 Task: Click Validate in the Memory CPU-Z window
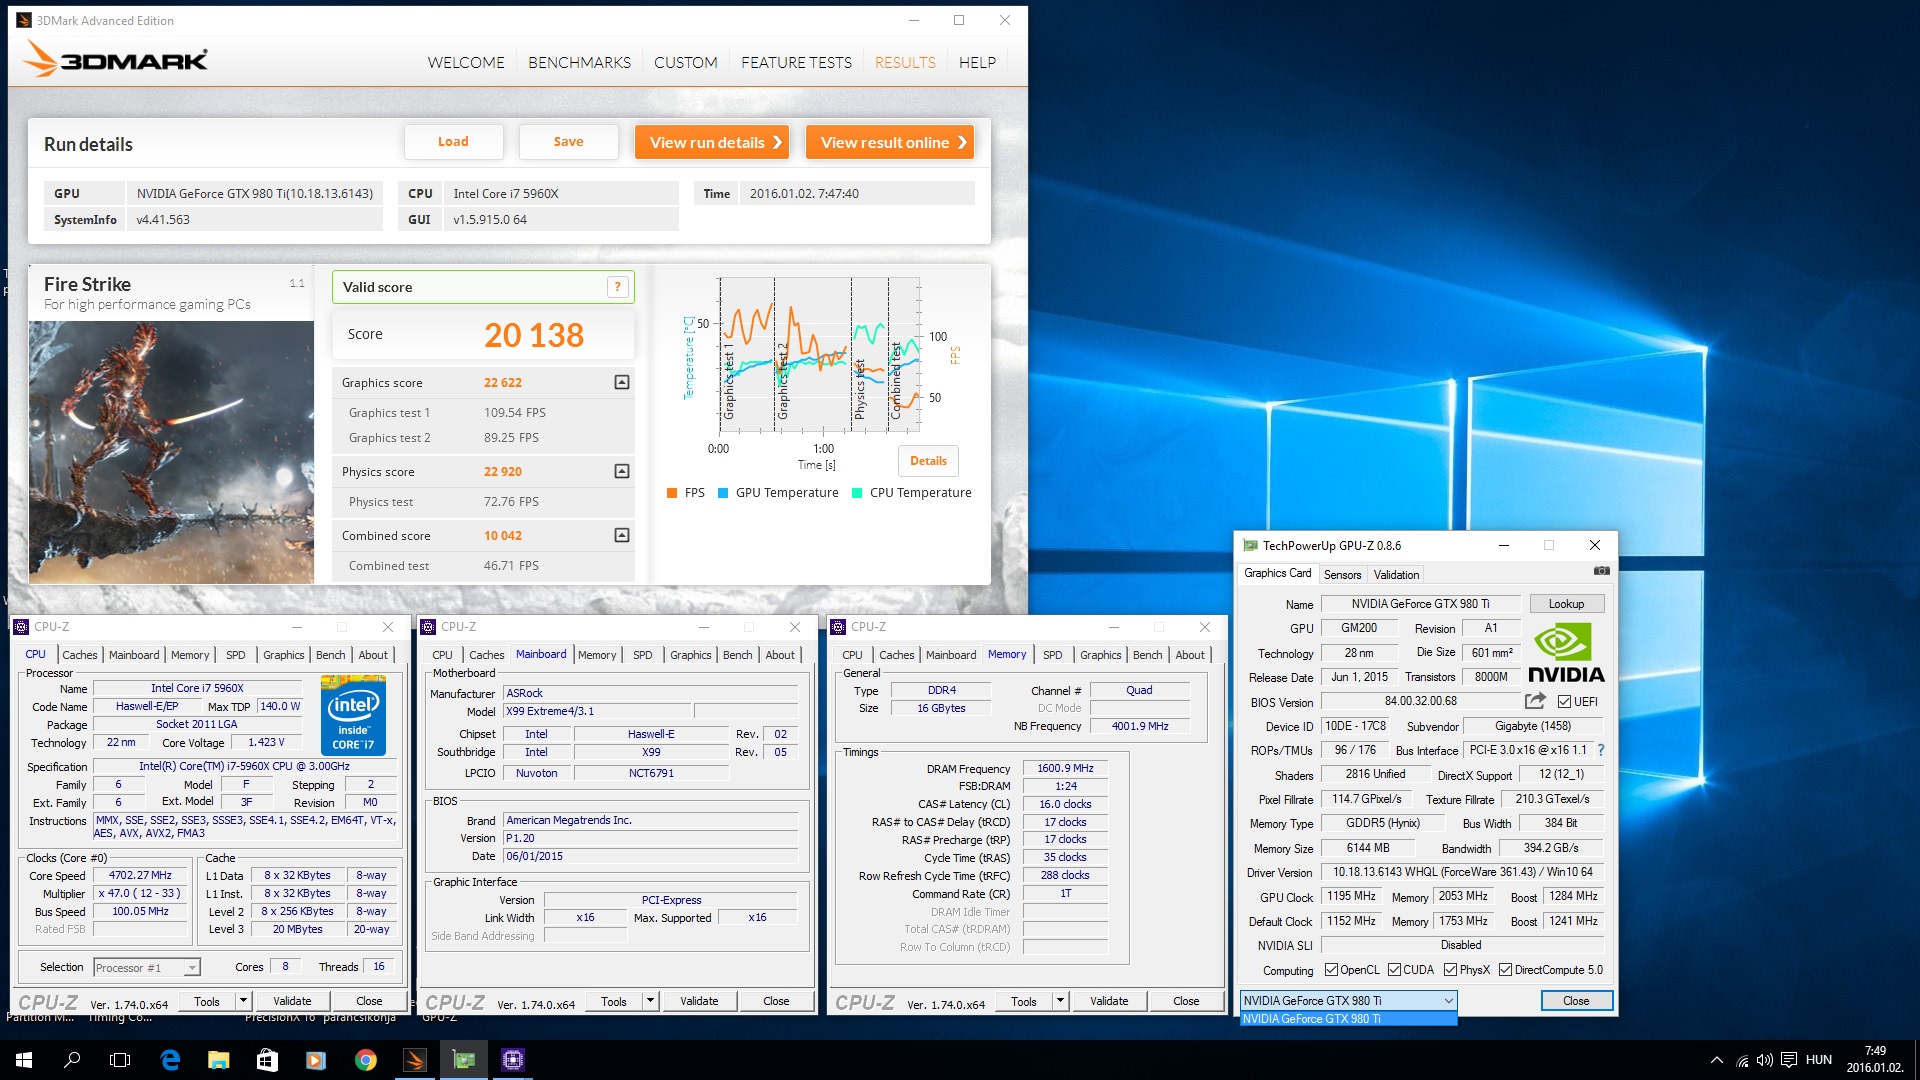pos(1109,1001)
